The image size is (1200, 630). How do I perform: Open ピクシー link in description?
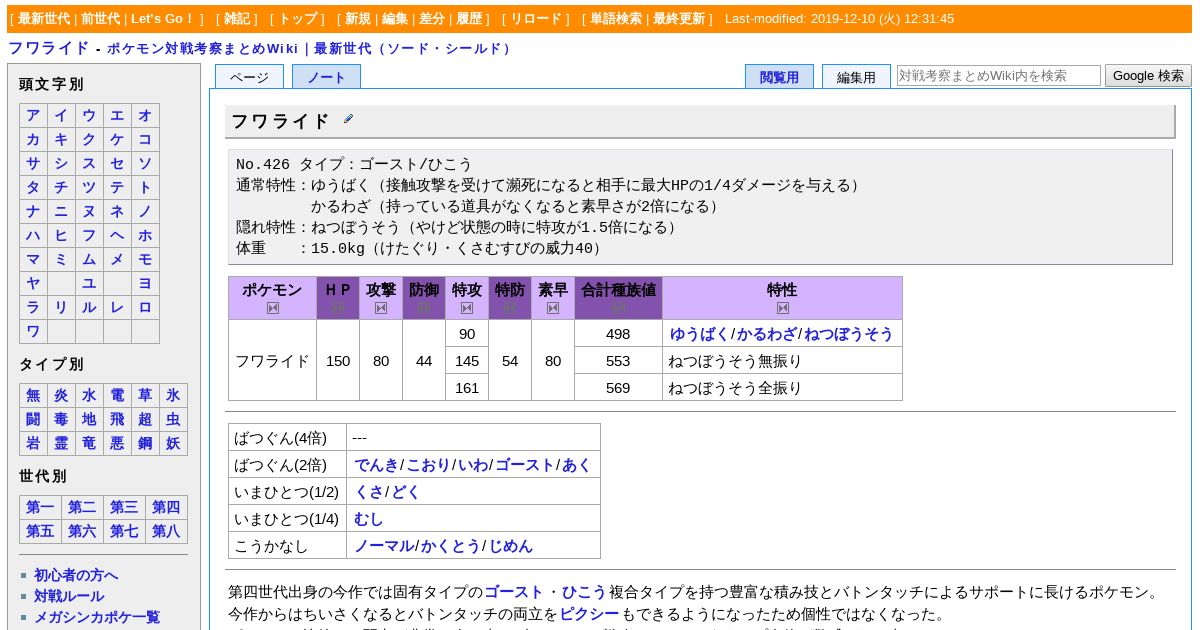[589, 614]
